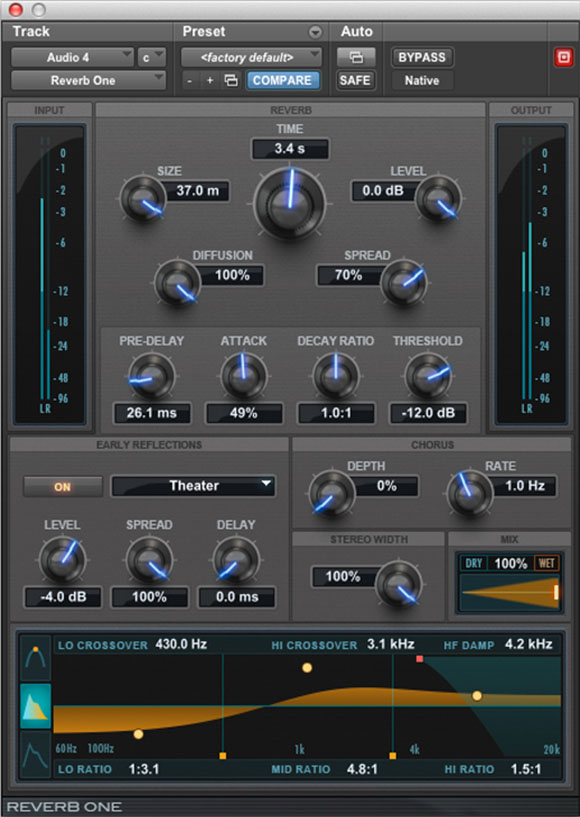The height and width of the screenshot is (817, 580).
Task: Click the Decay Ratio 1.0:1 field
Action: 336,413
